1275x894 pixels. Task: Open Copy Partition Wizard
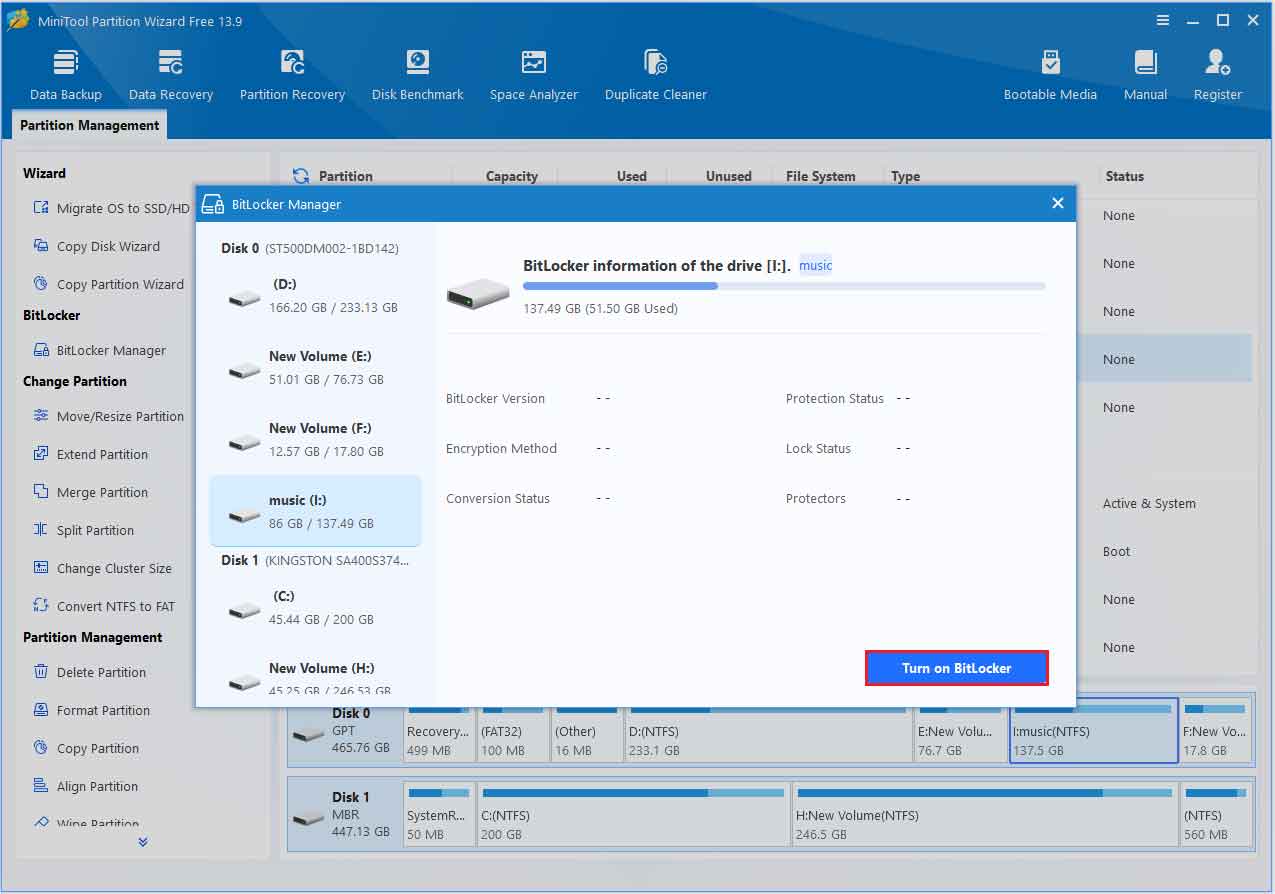[x=108, y=284]
